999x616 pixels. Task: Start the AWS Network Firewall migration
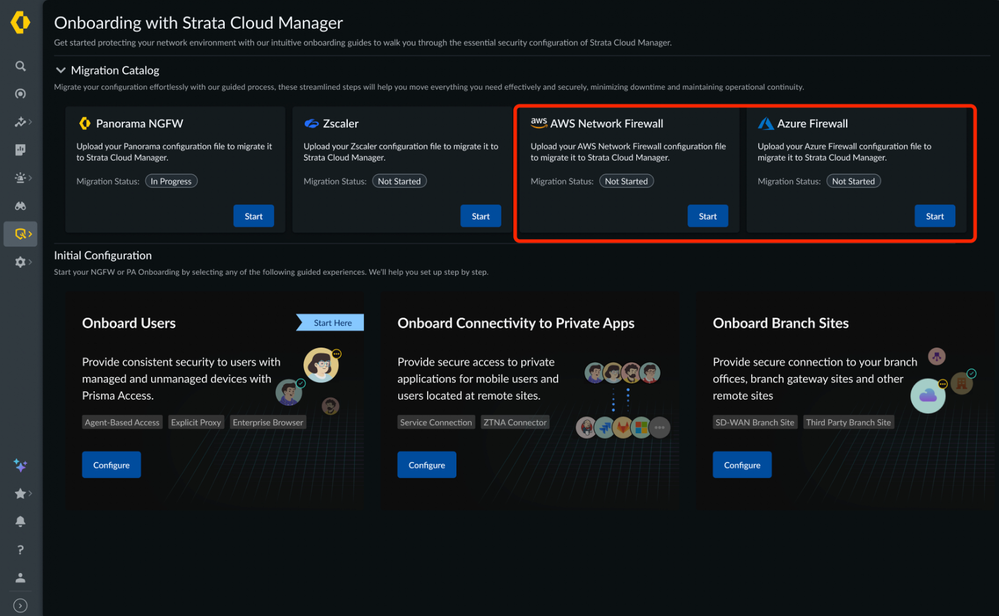pyautogui.click(x=708, y=216)
